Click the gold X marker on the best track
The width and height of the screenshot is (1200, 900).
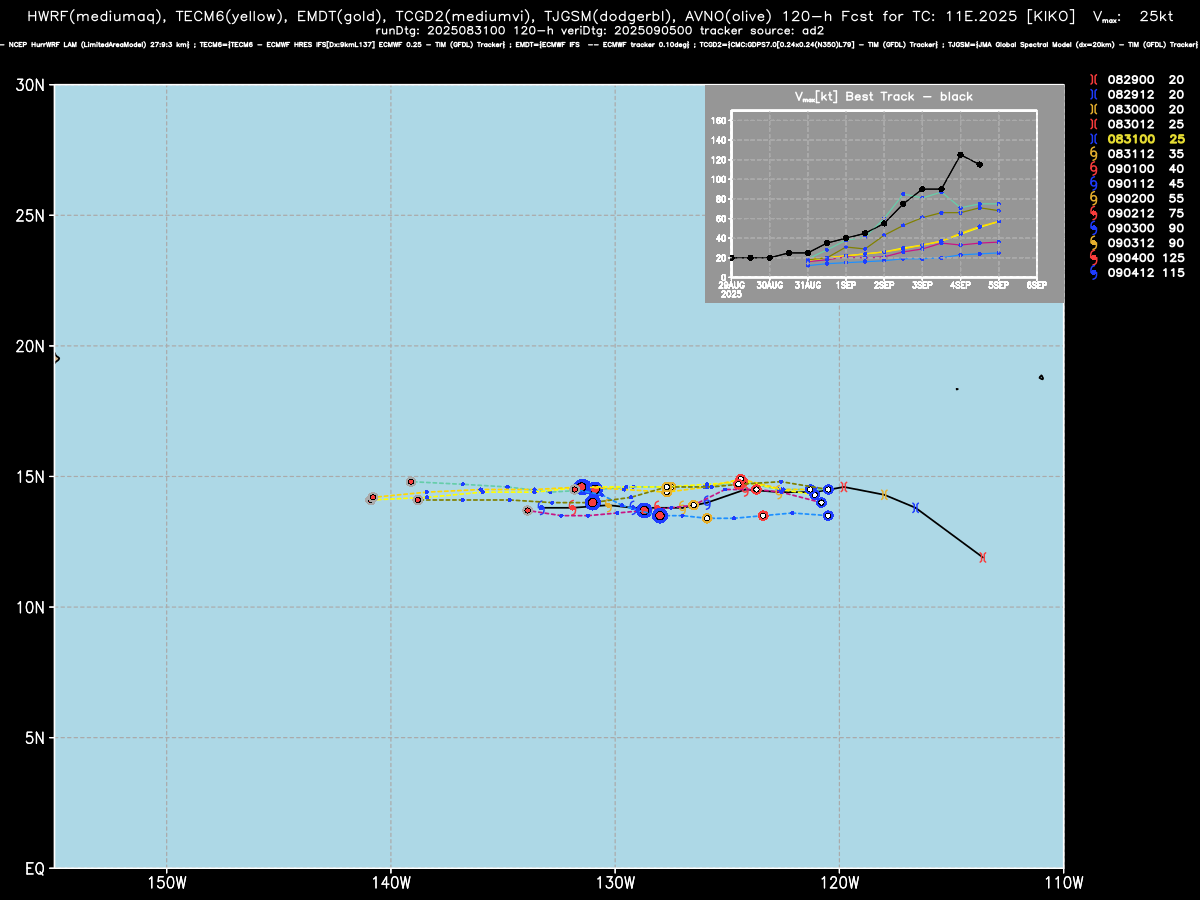pos(884,495)
